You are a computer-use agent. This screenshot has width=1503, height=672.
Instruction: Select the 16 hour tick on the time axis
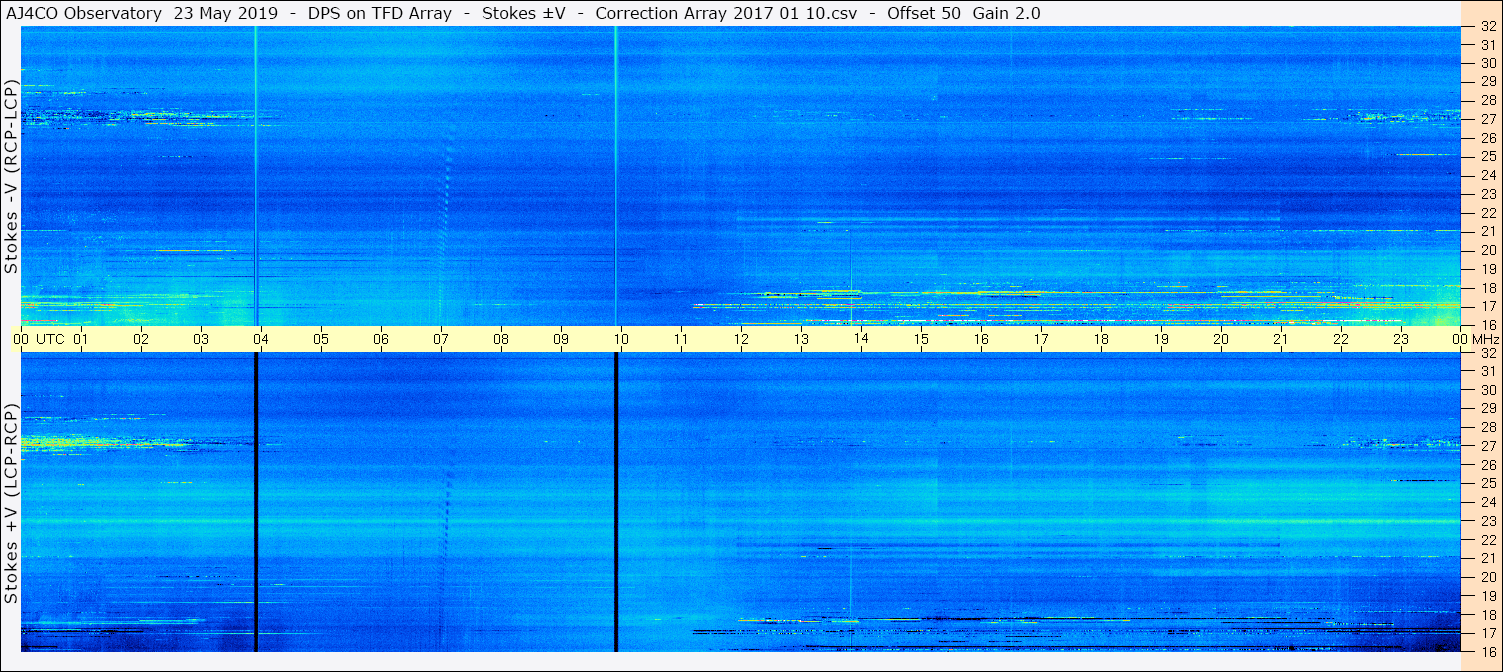pyautogui.click(x=981, y=339)
